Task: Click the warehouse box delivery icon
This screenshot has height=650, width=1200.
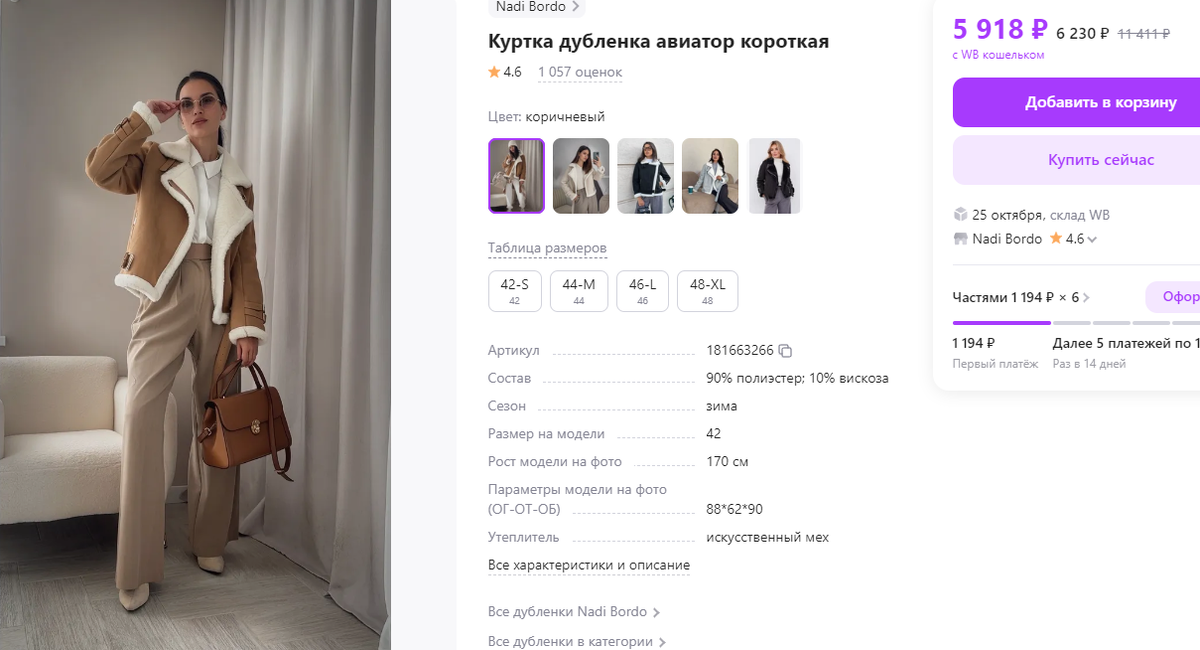Action: pyautogui.click(x=960, y=214)
